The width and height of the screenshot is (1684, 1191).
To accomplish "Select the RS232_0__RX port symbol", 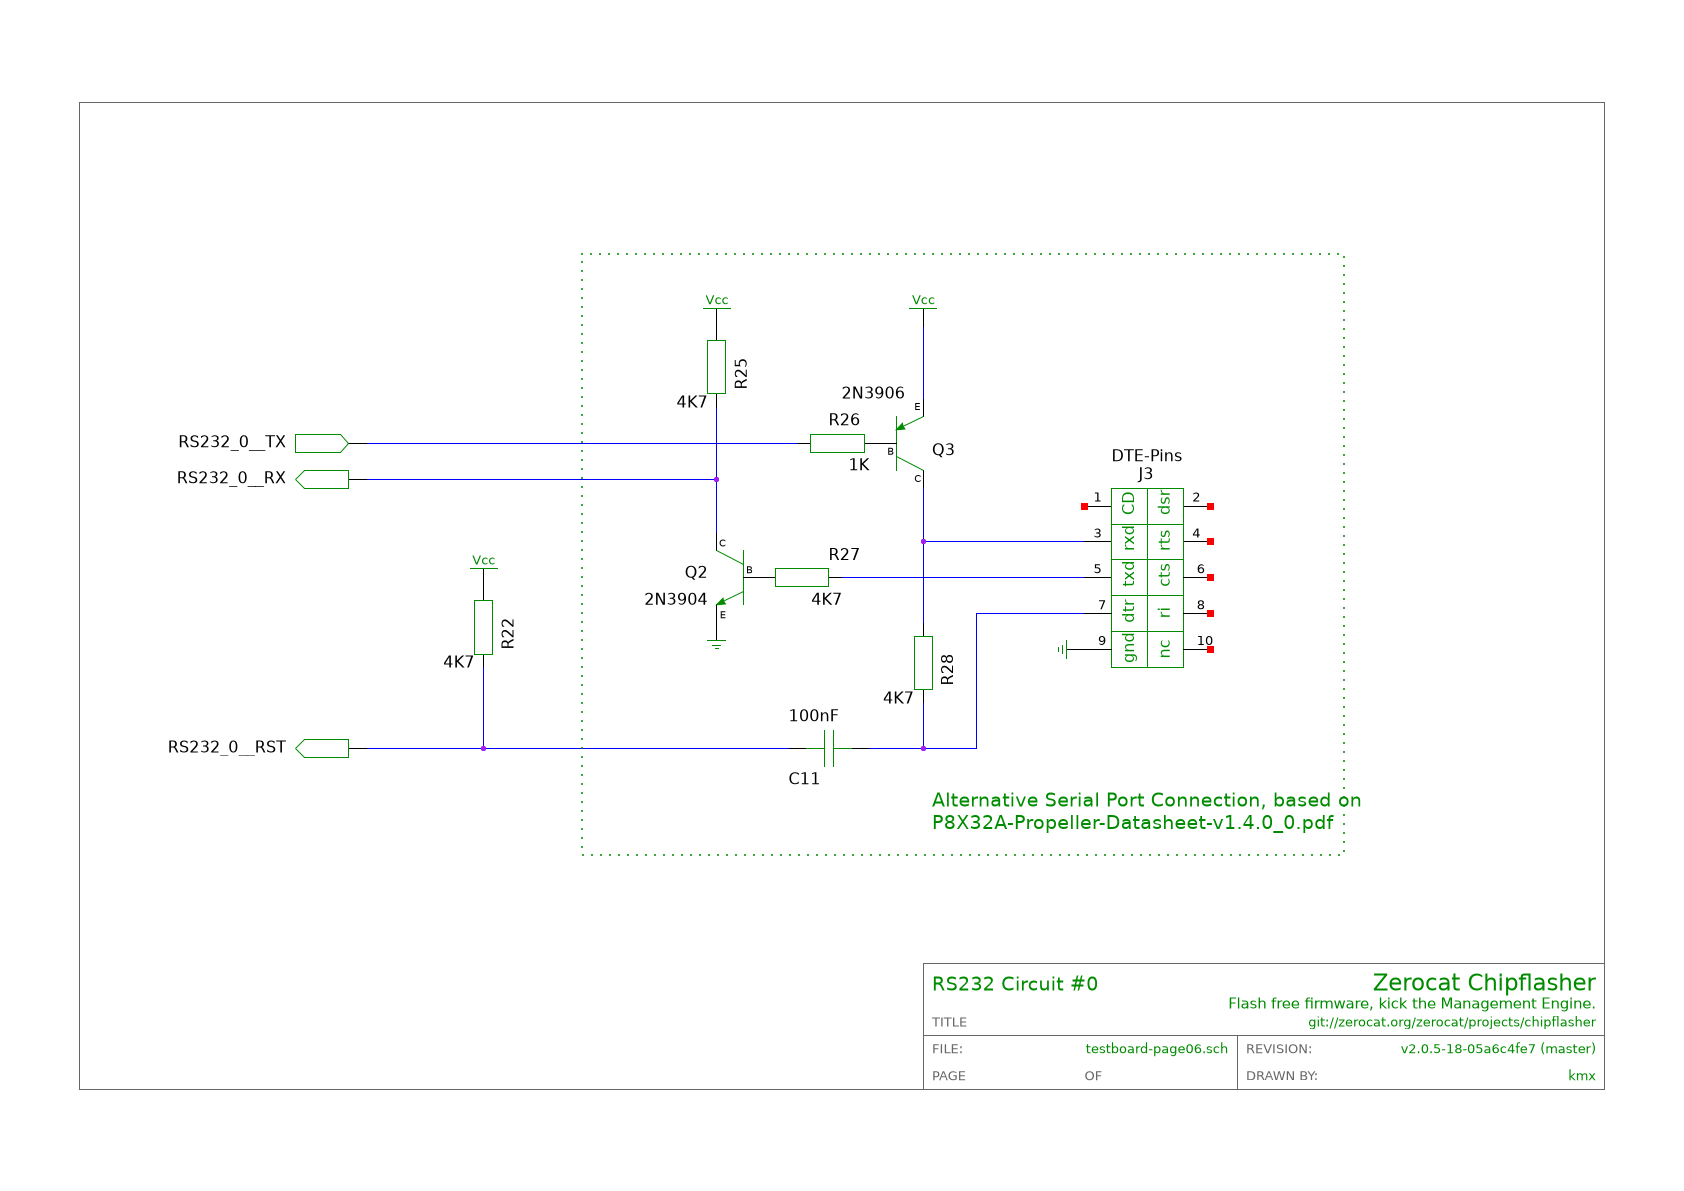I will coord(321,479).
